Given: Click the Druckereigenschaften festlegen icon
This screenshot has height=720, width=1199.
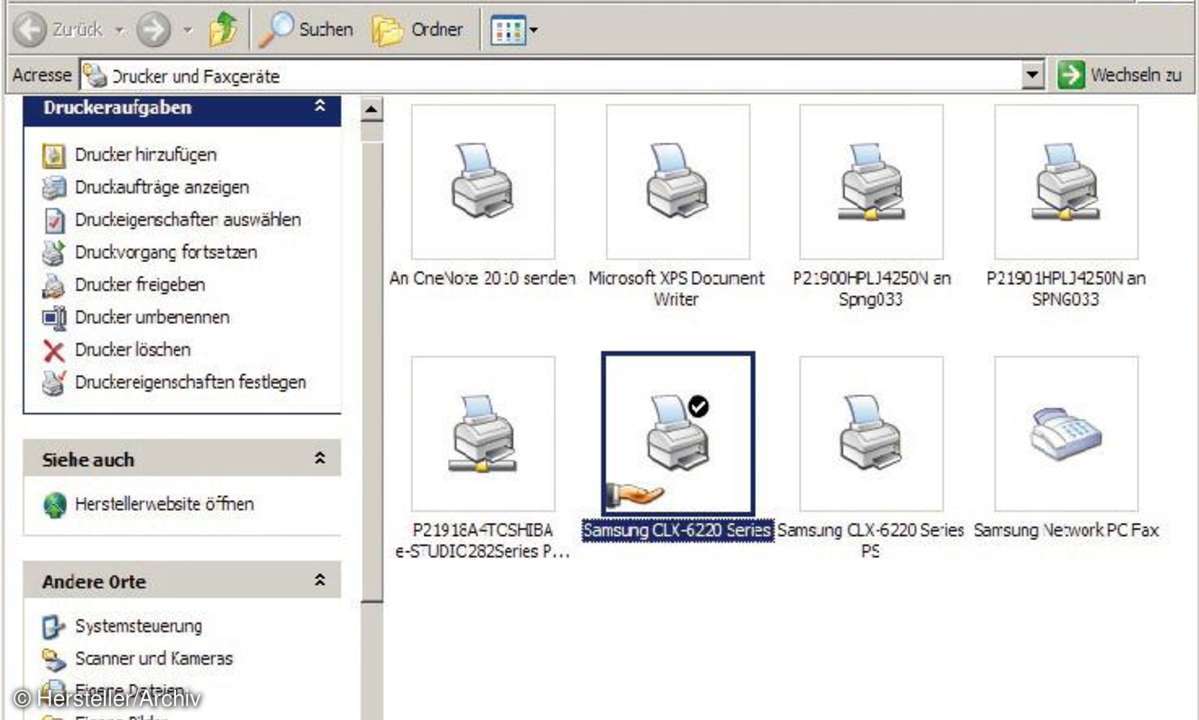Looking at the screenshot, I should (54, 382).
